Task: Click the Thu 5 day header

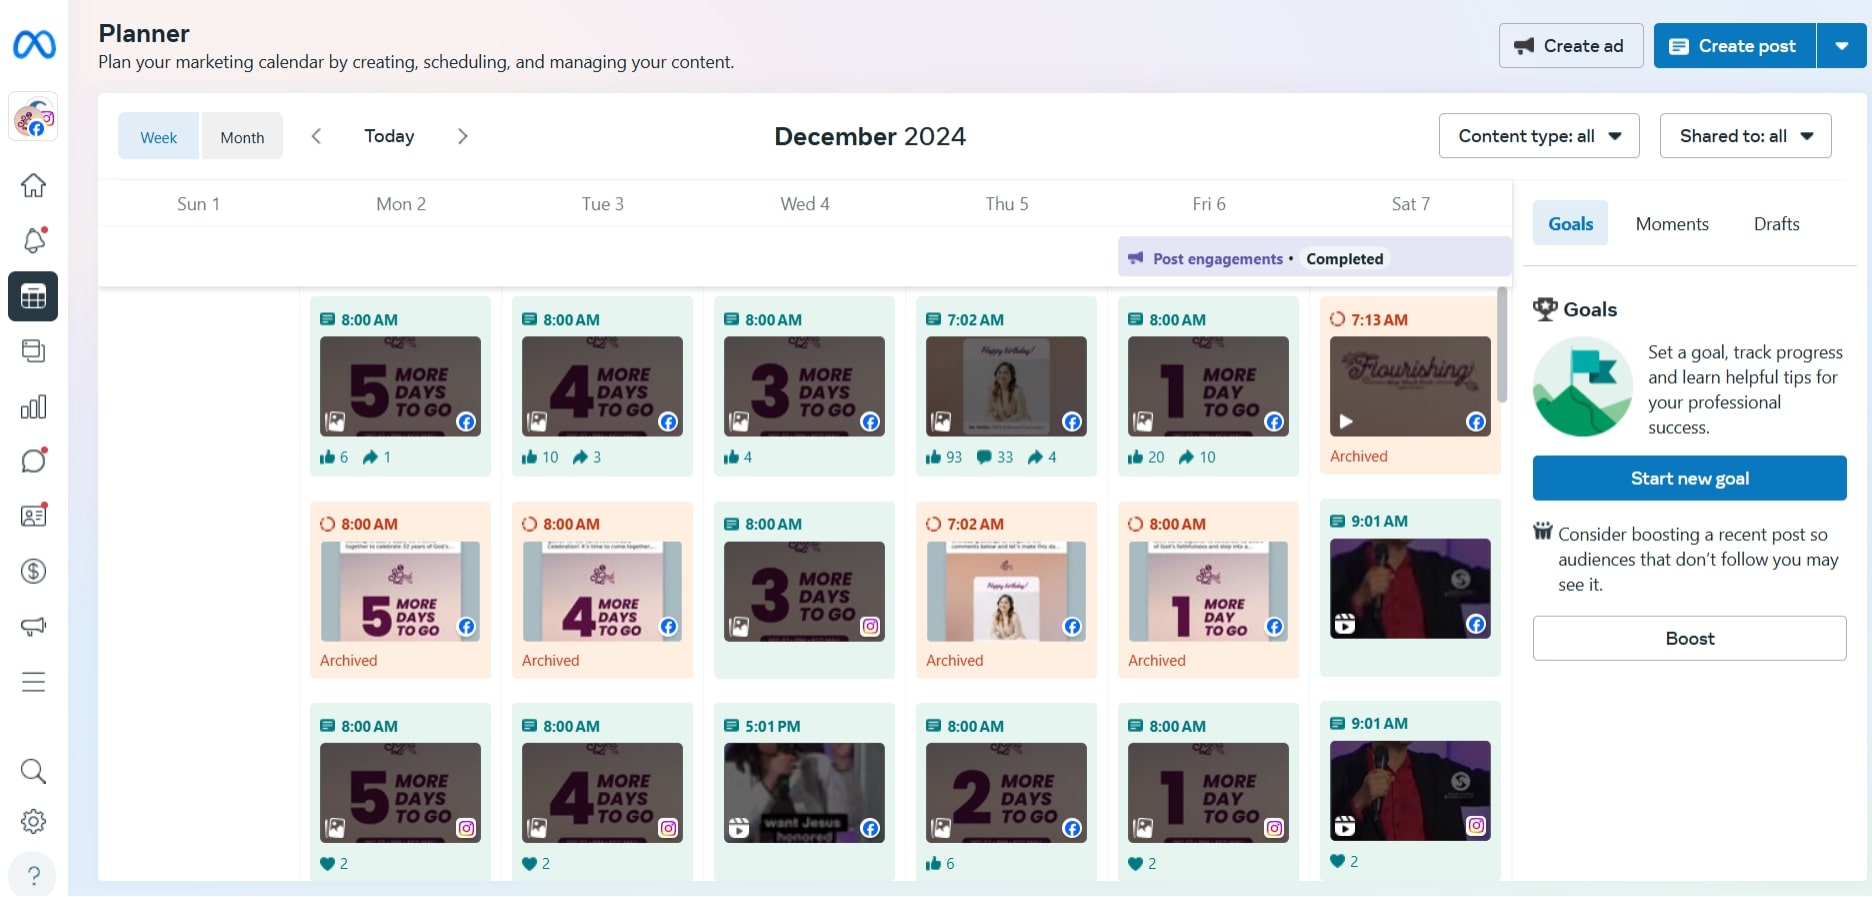Action: [x=1007, y=204]
